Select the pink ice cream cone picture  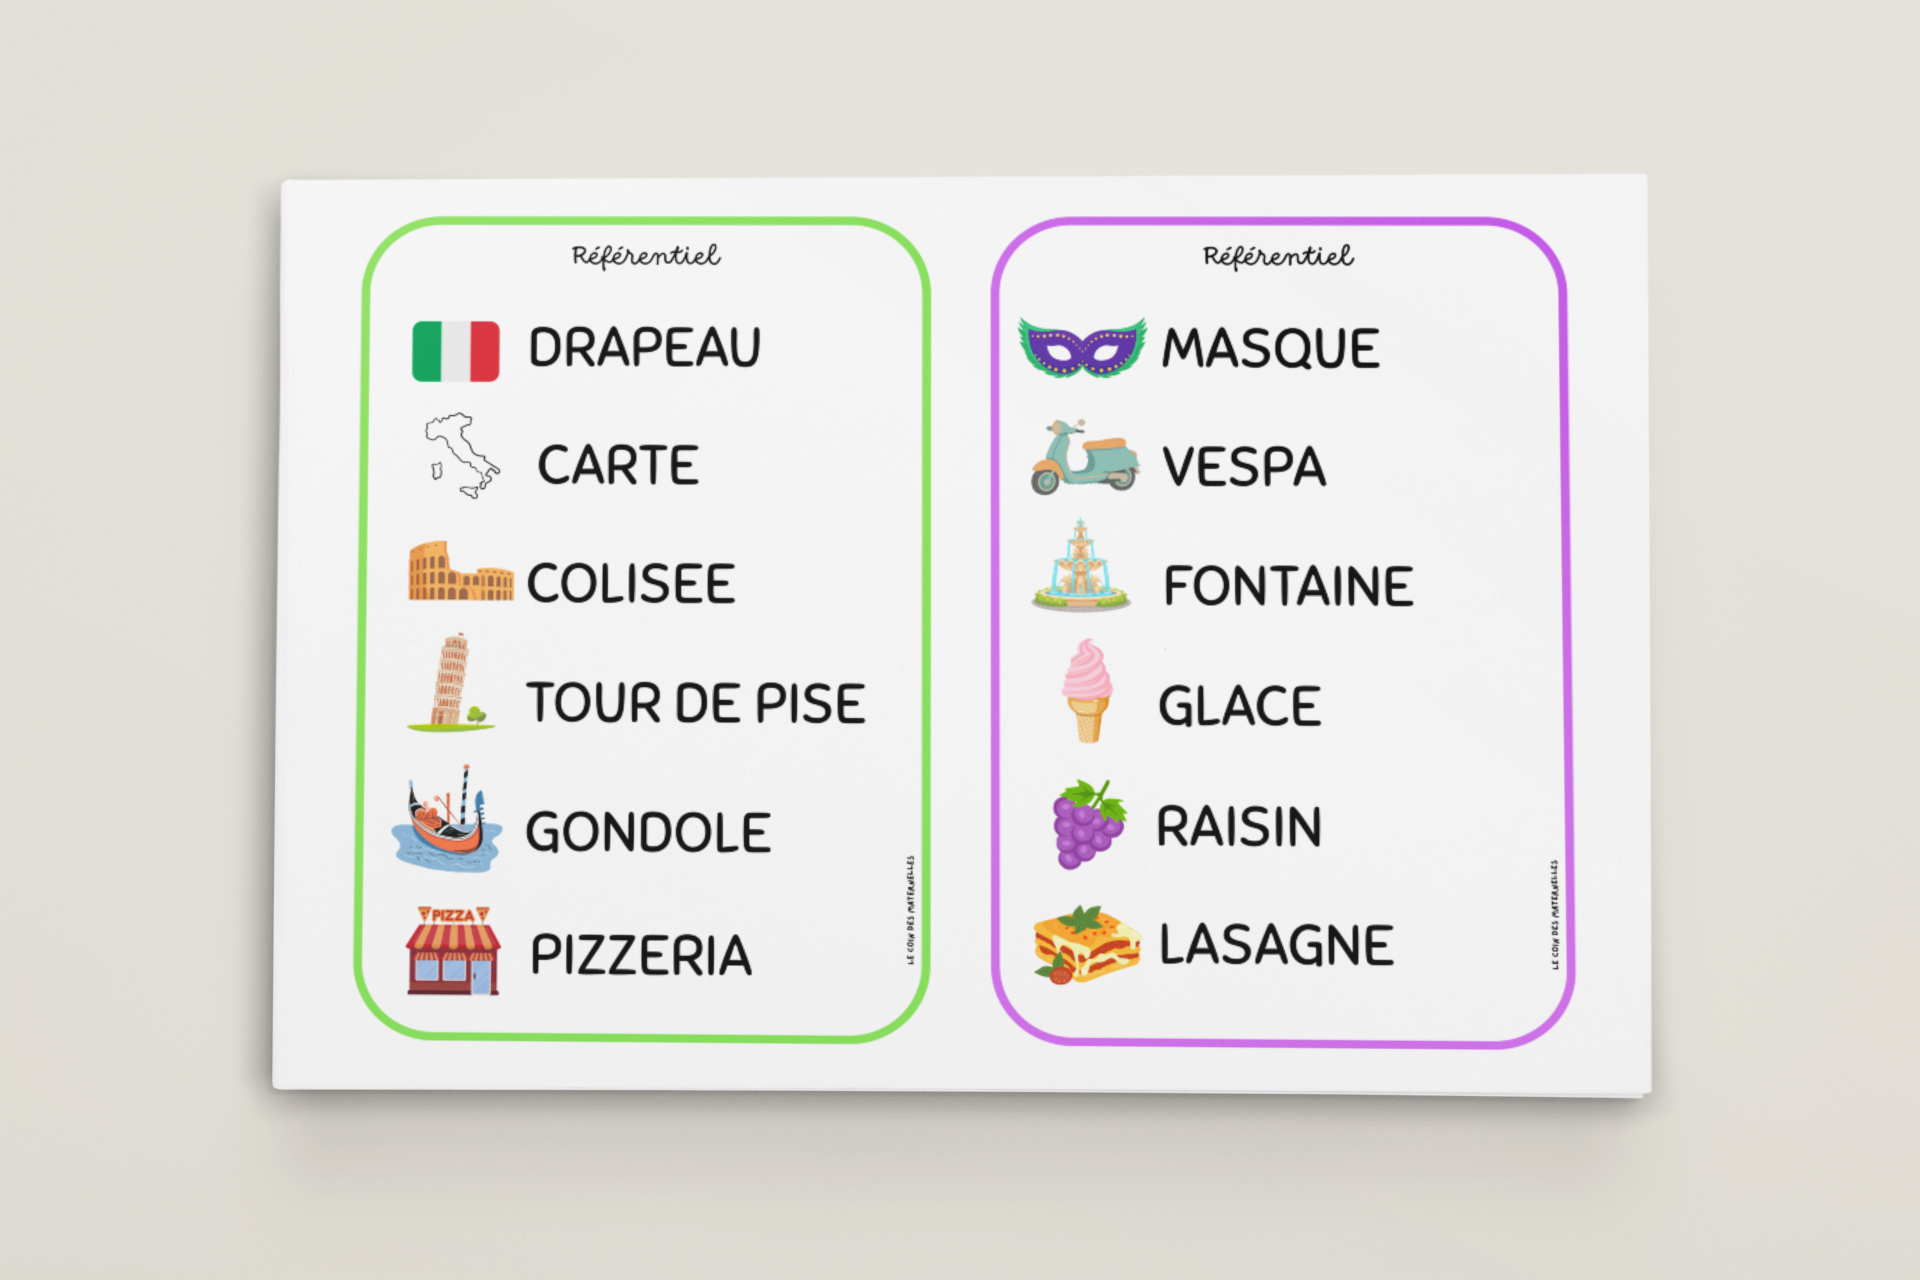point(1086,690)
